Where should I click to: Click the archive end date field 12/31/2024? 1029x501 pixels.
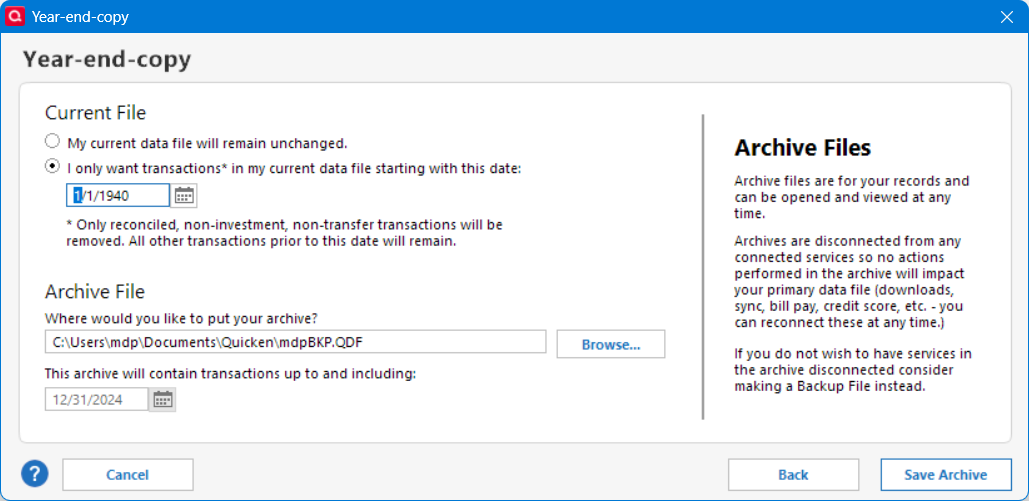coord(96,399)
